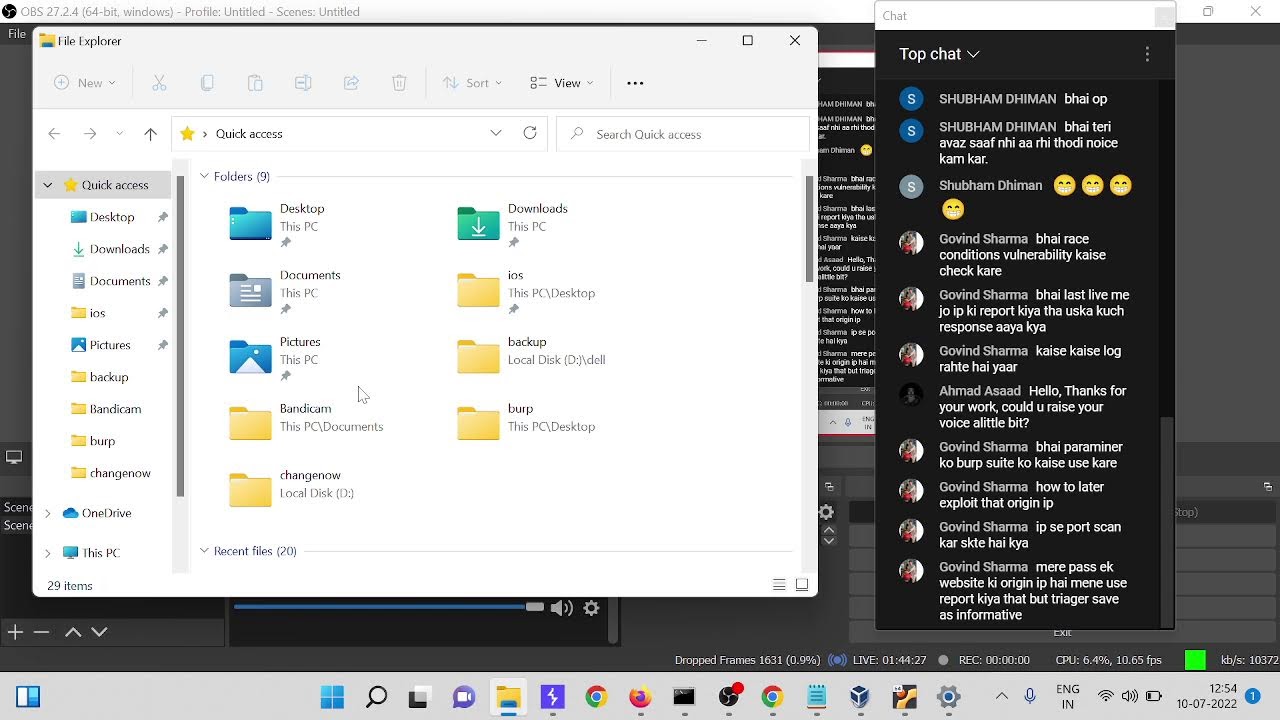The width and height of the screenshot is (1280, 720).
Task: Click message 'ip se port scan kar skte hai kya'
Action: pos(1030,535)
